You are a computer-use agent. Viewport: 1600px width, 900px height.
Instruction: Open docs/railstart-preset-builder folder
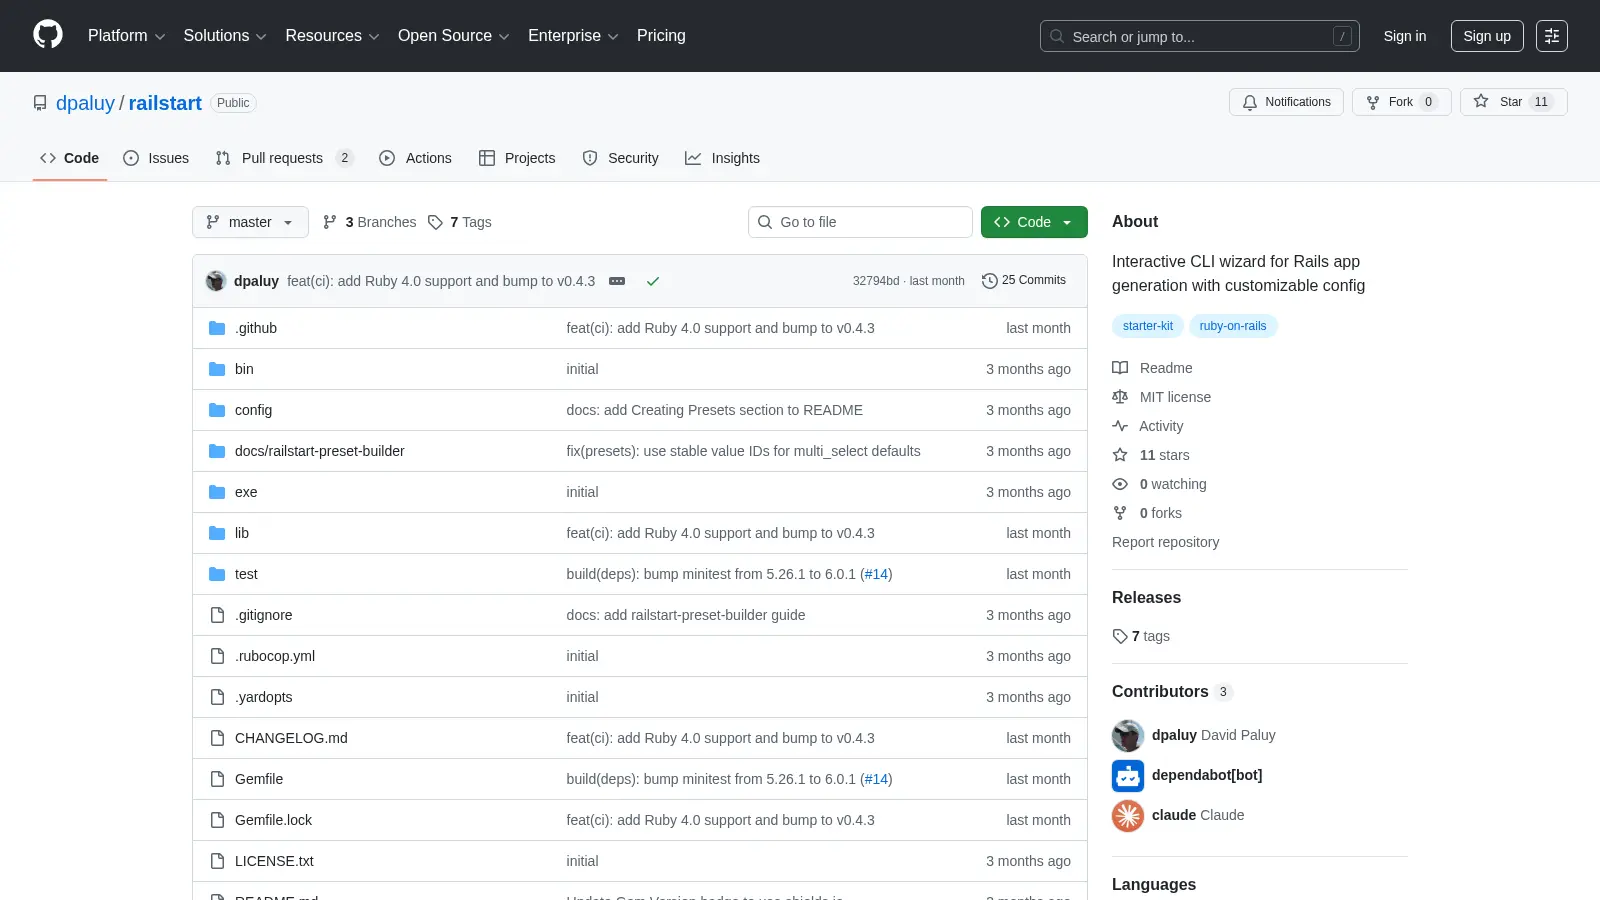click(x=320, y=451)
